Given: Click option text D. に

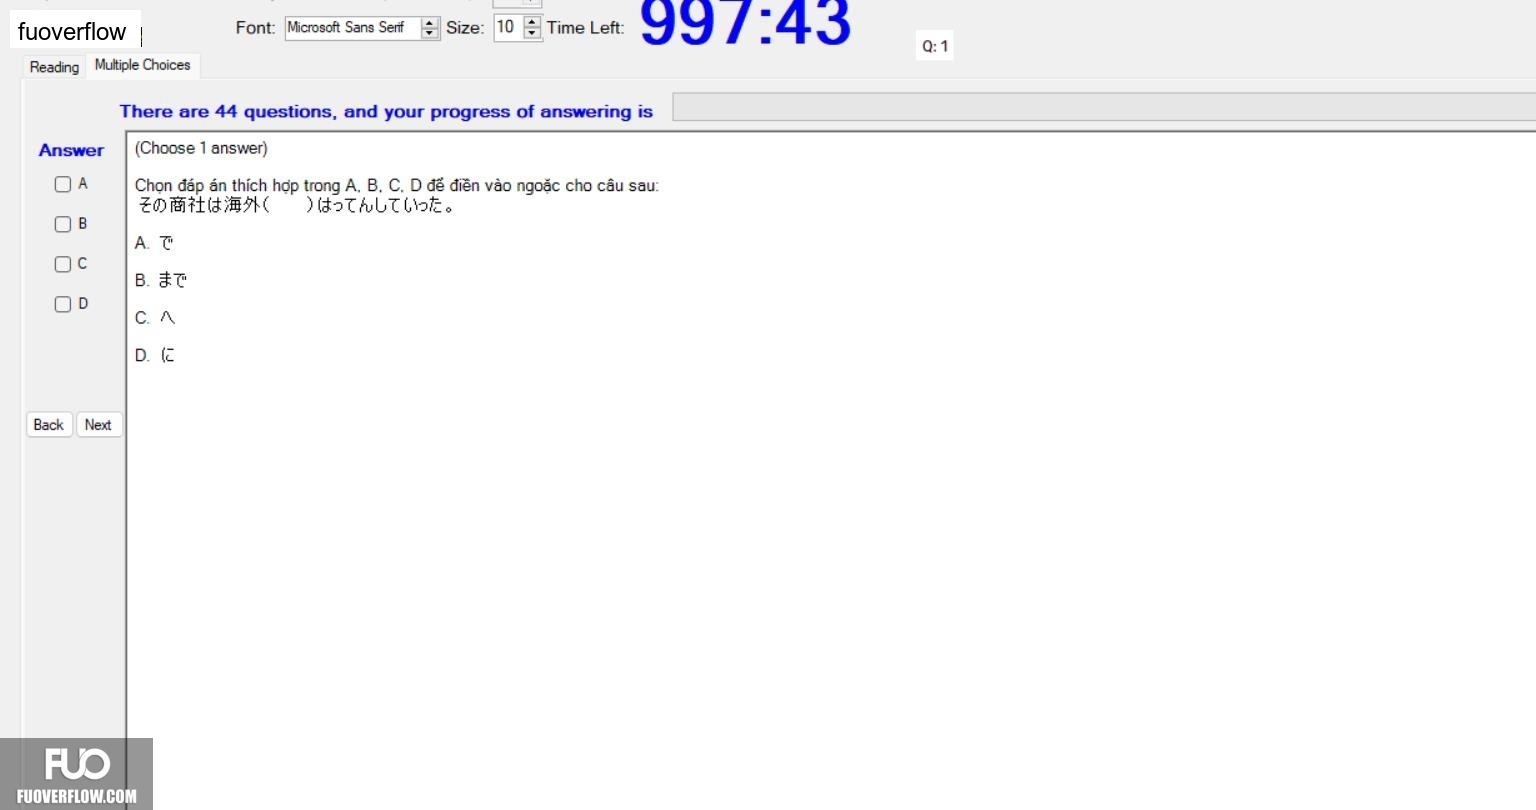Looking at the screenshot, I should click(155, 355).
